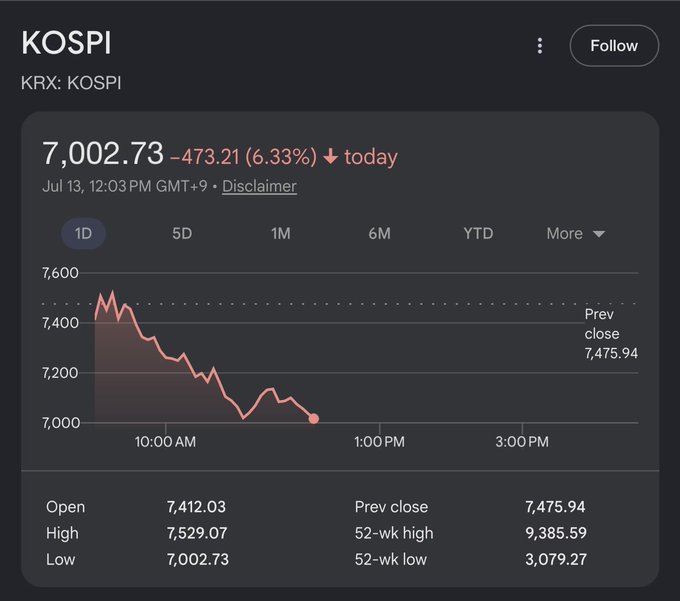
Task: Open the Disclaimer link
Action: coord(259,186)
